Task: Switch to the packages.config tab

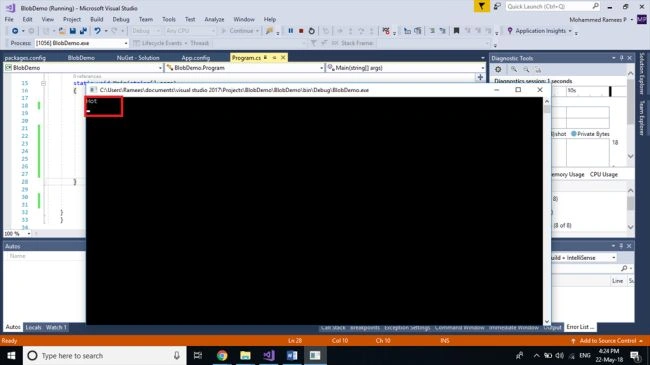Action: [x=25, y=58]
